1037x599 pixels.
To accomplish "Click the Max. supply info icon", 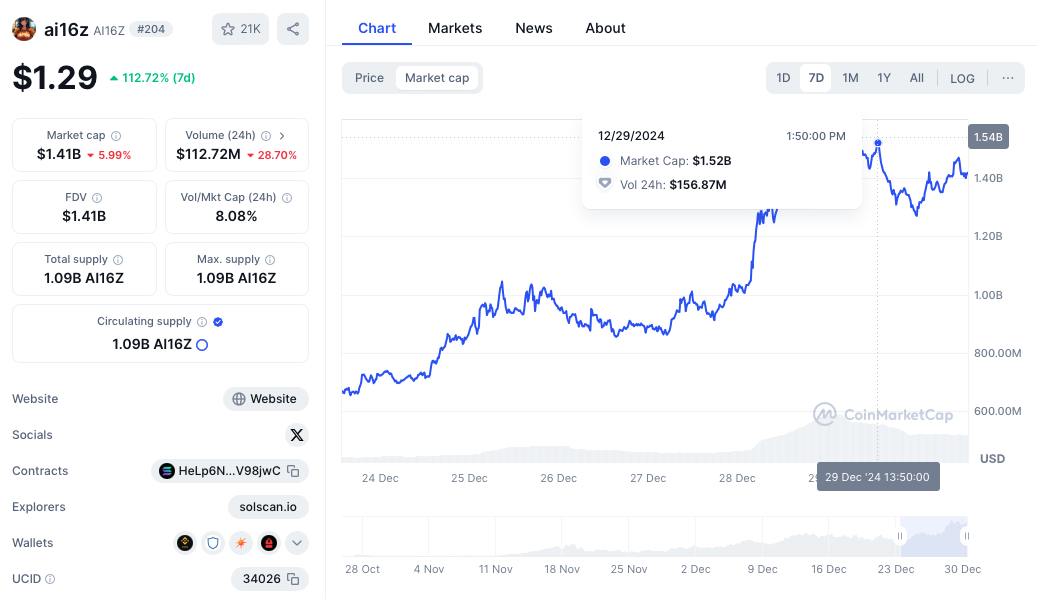I will (x=270, y=260).
